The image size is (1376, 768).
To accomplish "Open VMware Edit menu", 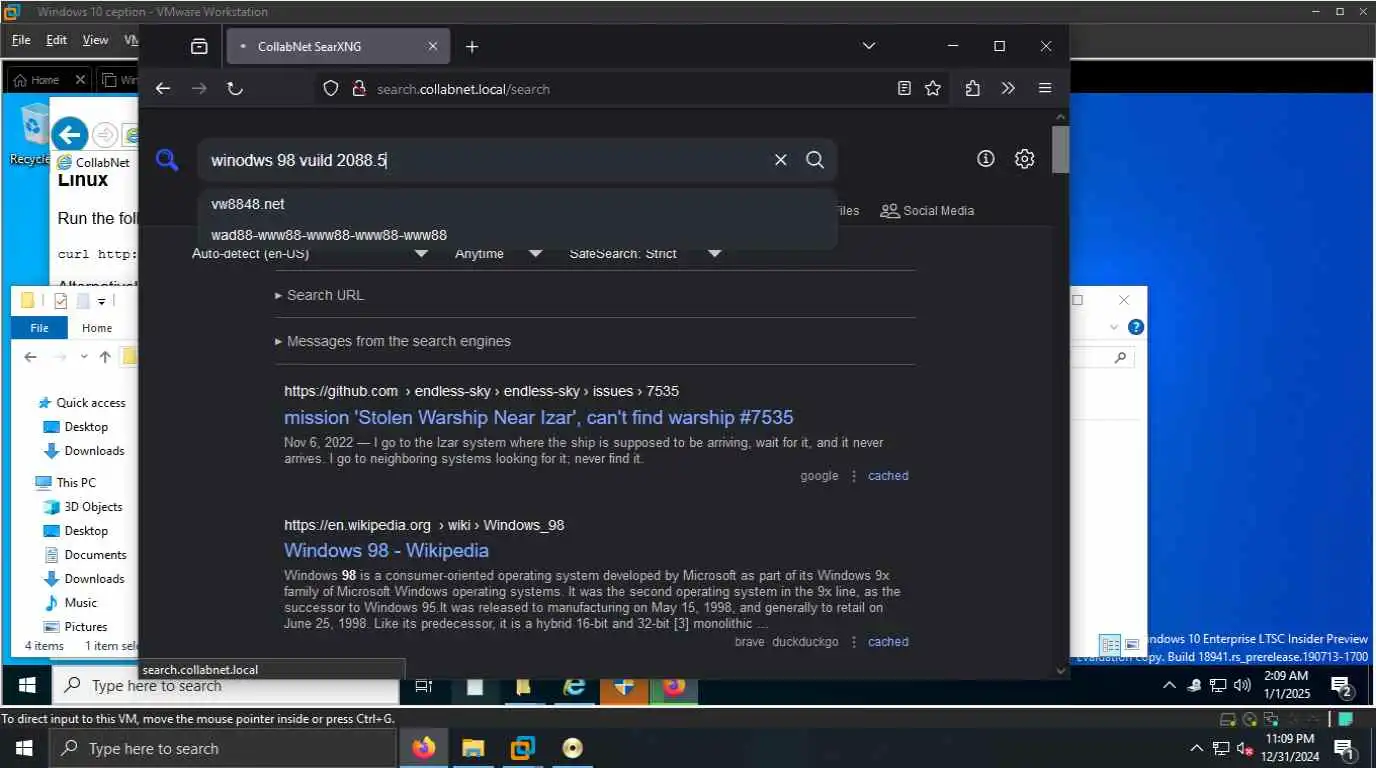I will pyautogui.click(x=56, y=40).
